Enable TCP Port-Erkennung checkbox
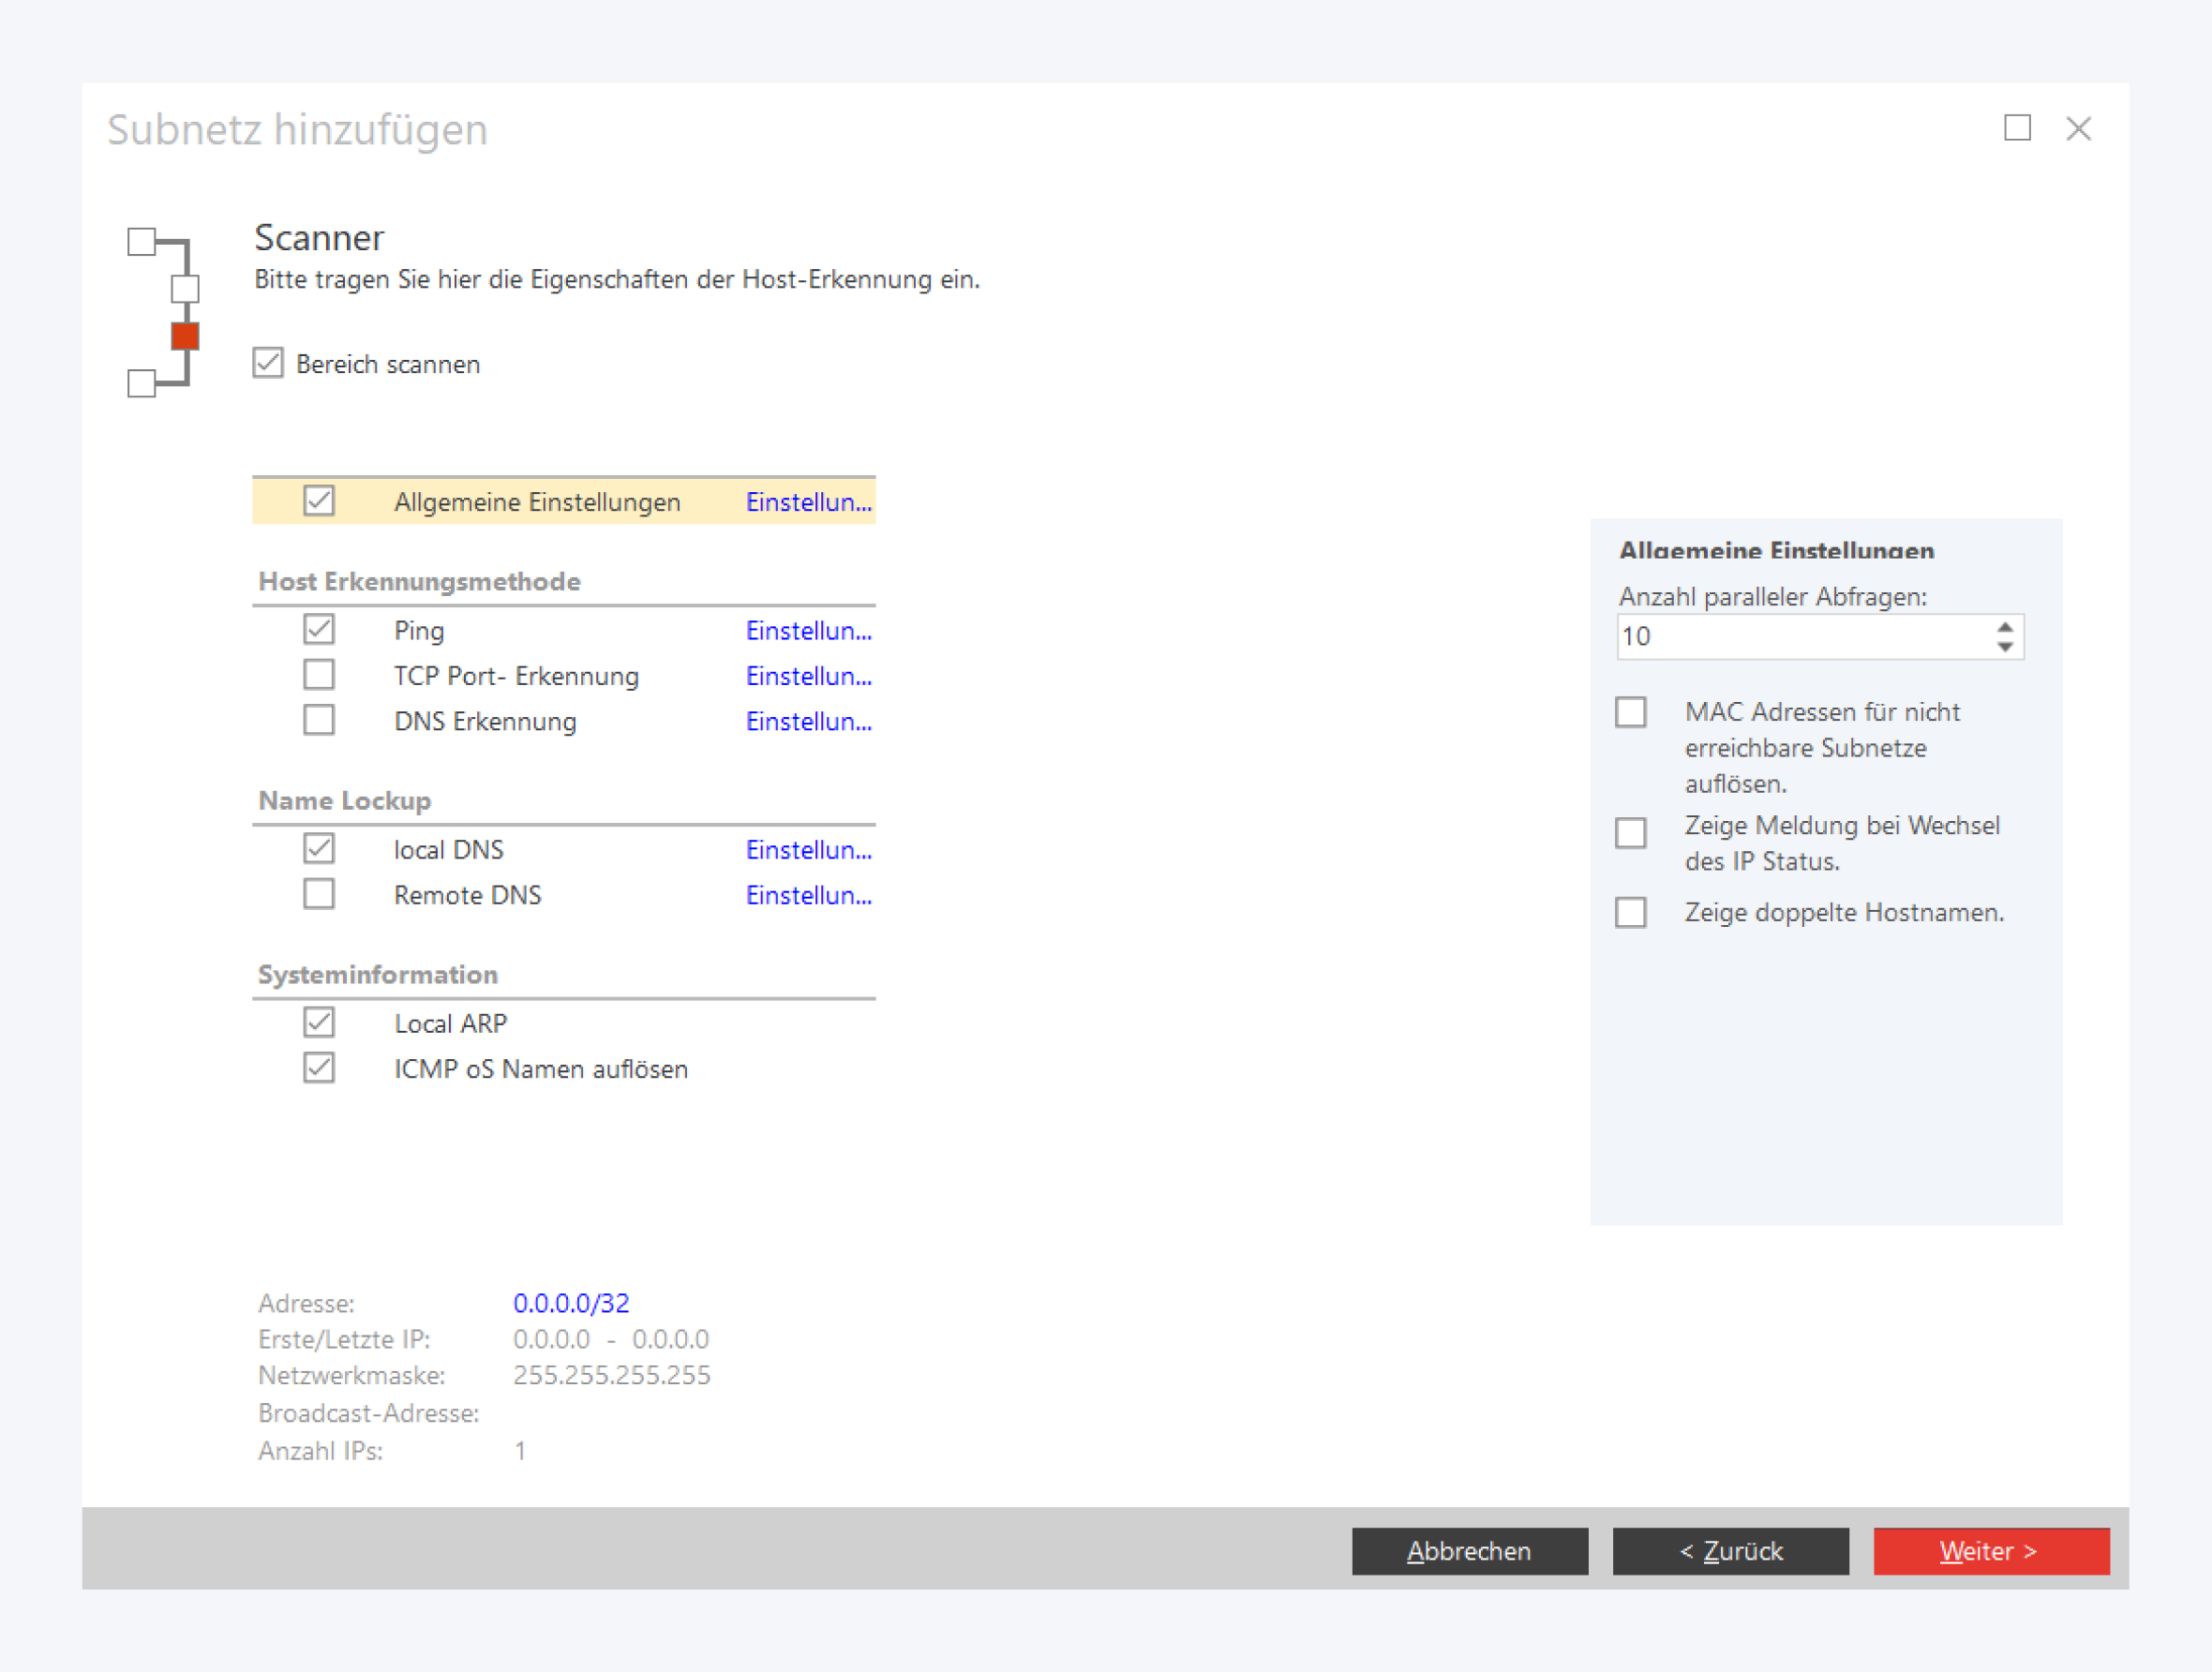 tap(319, 675)
